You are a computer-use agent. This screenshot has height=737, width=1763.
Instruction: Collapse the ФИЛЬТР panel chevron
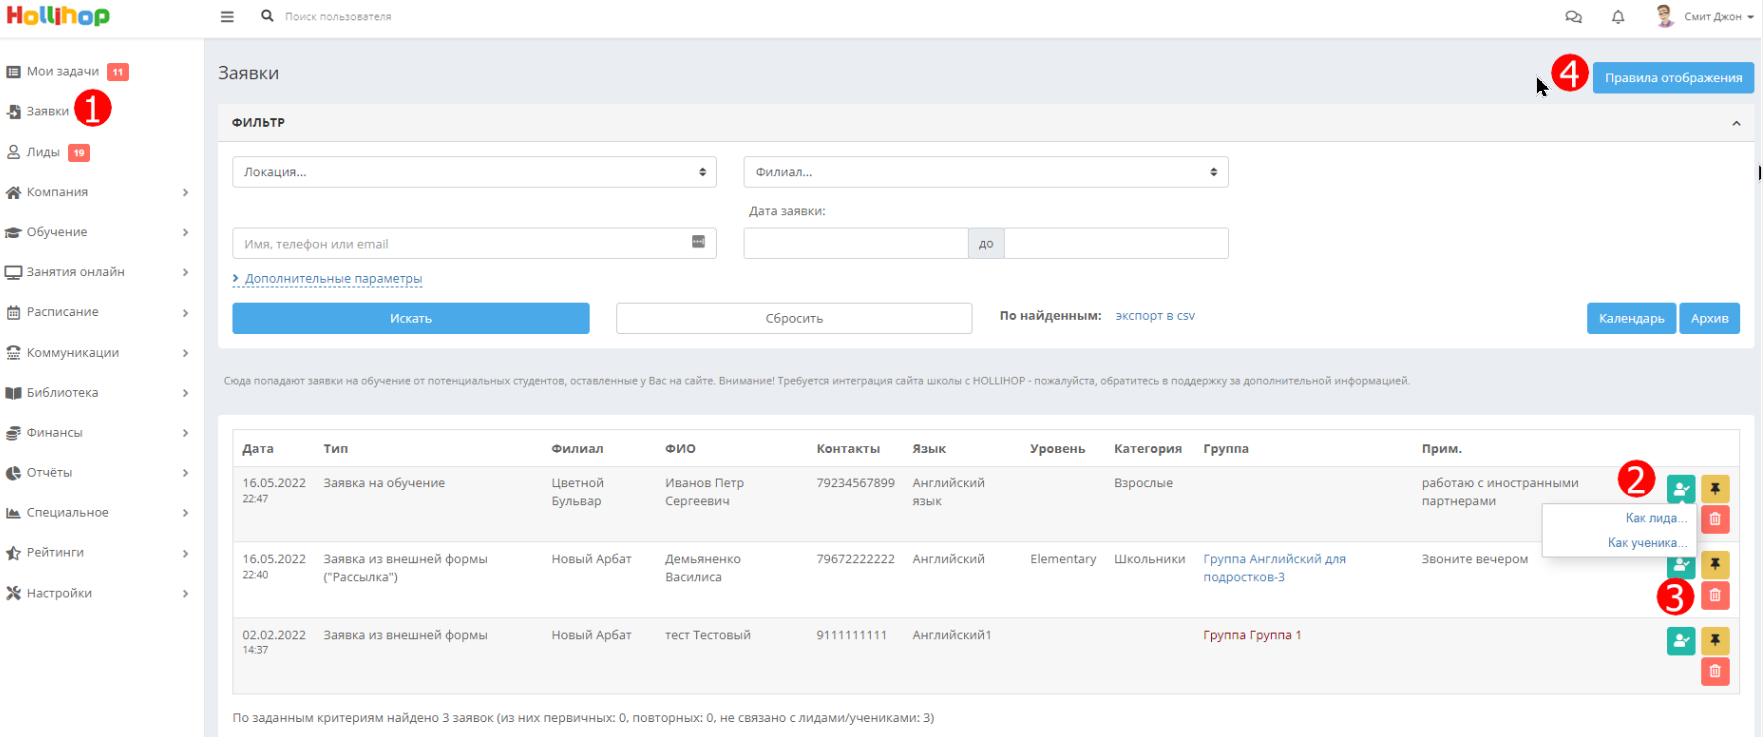1736,123
